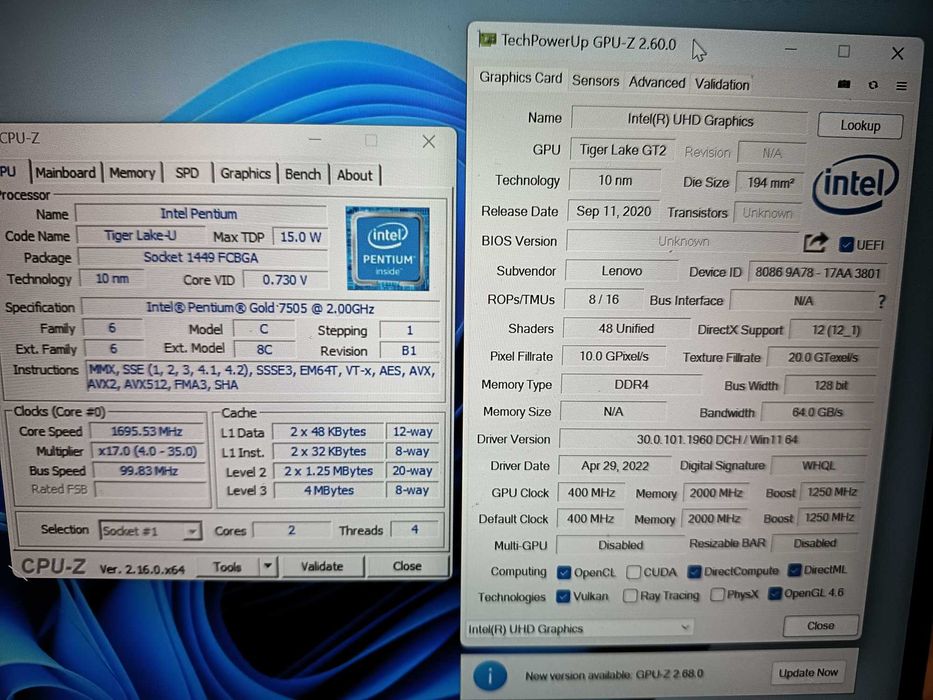Click the Die Size value 194 mm²
933x700 pixels.
click(x=771, y=183)
